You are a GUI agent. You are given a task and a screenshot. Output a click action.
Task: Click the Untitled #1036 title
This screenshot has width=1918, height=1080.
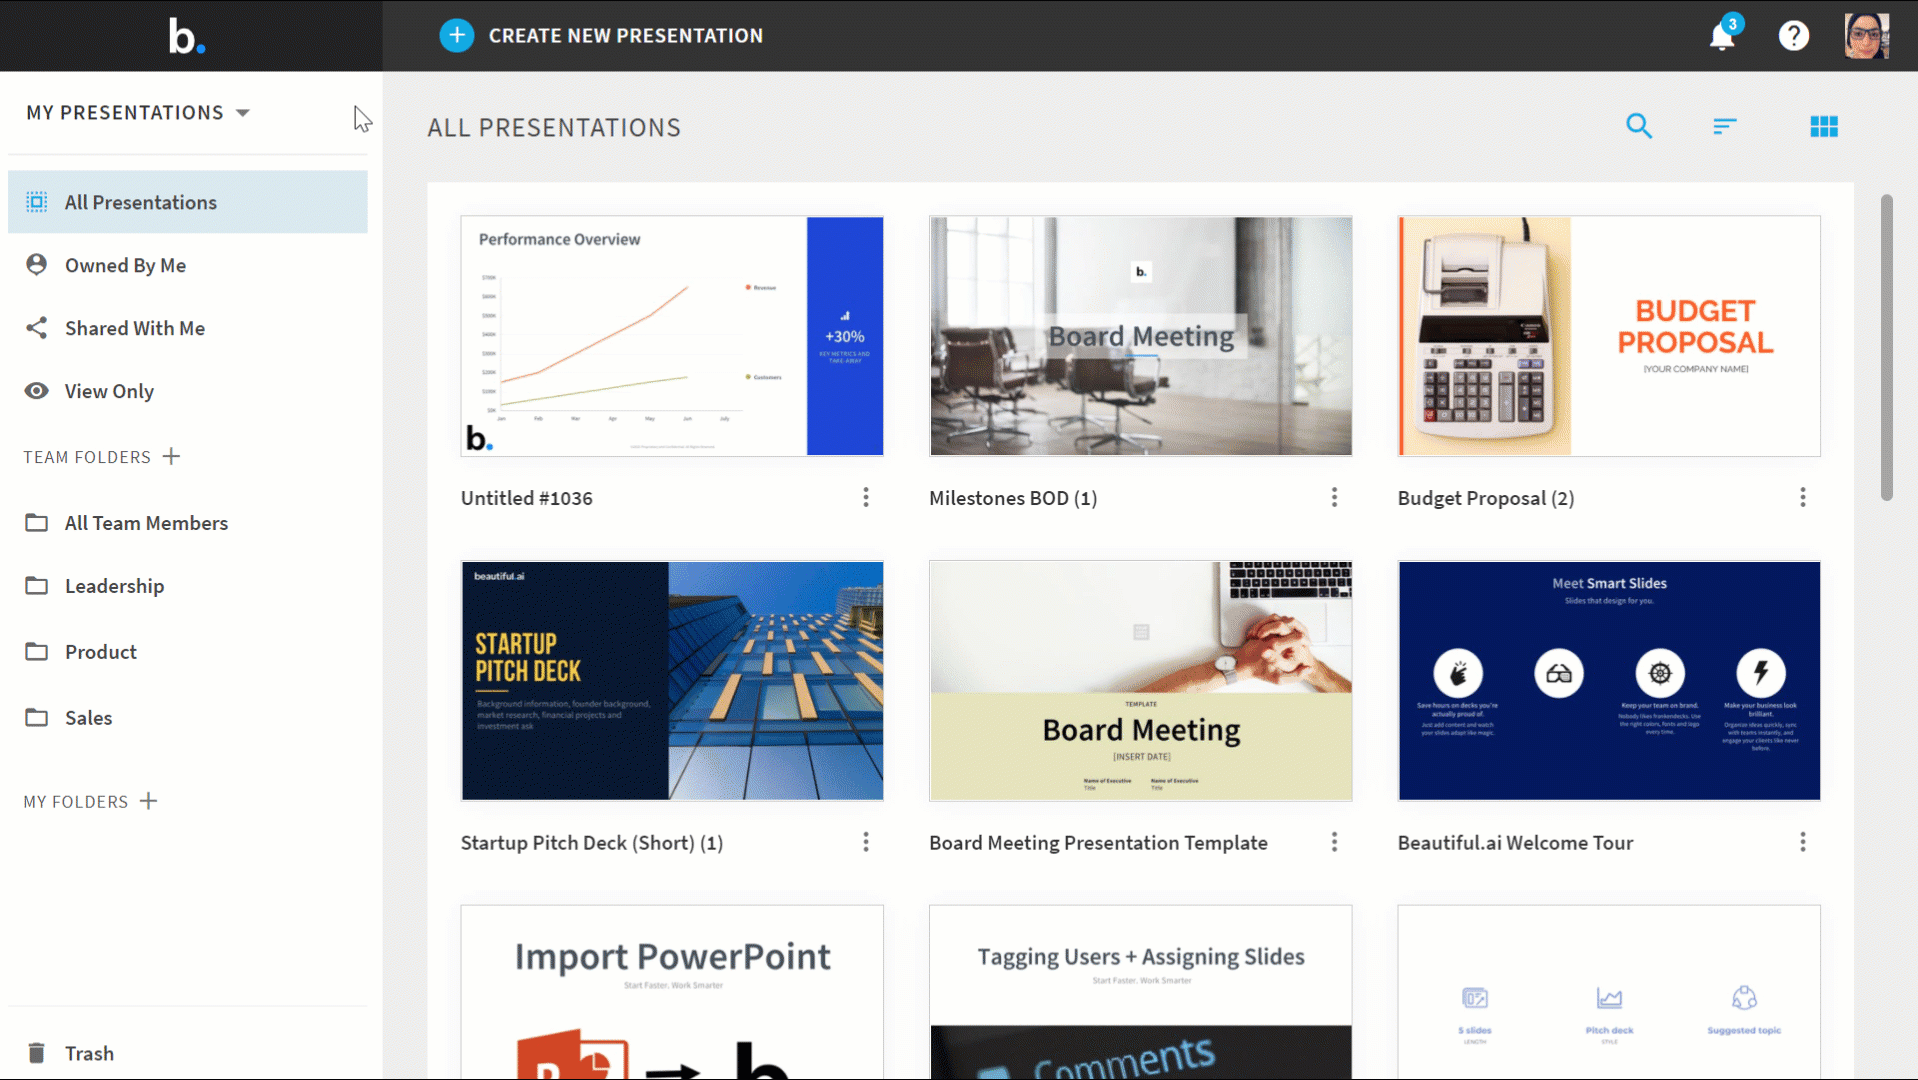(527, 498)
